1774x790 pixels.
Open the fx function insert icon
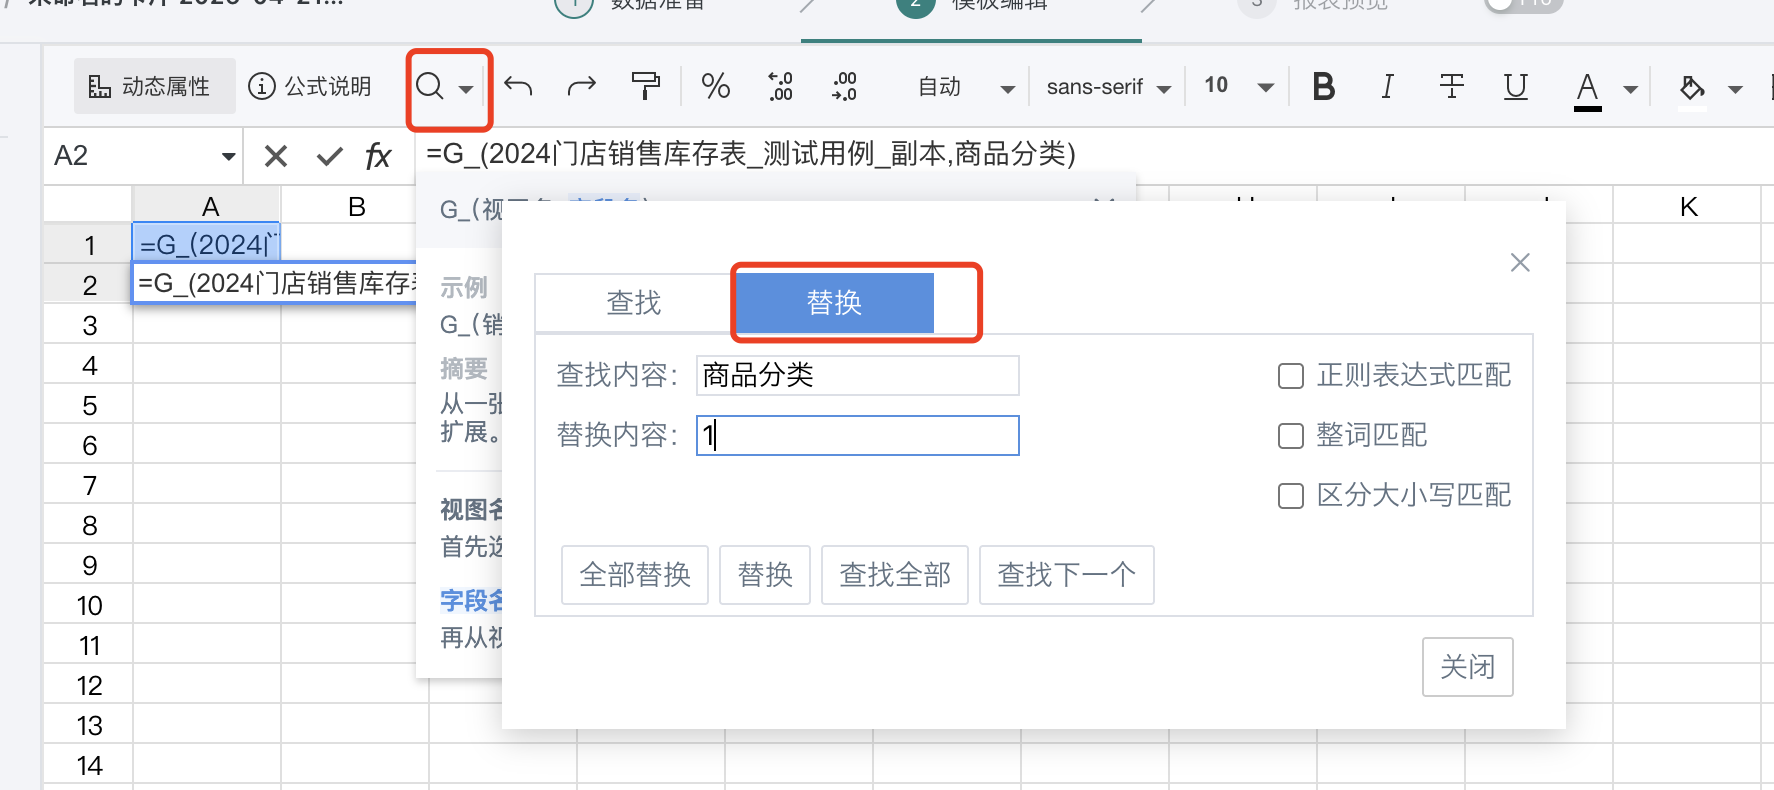point(378,156)
